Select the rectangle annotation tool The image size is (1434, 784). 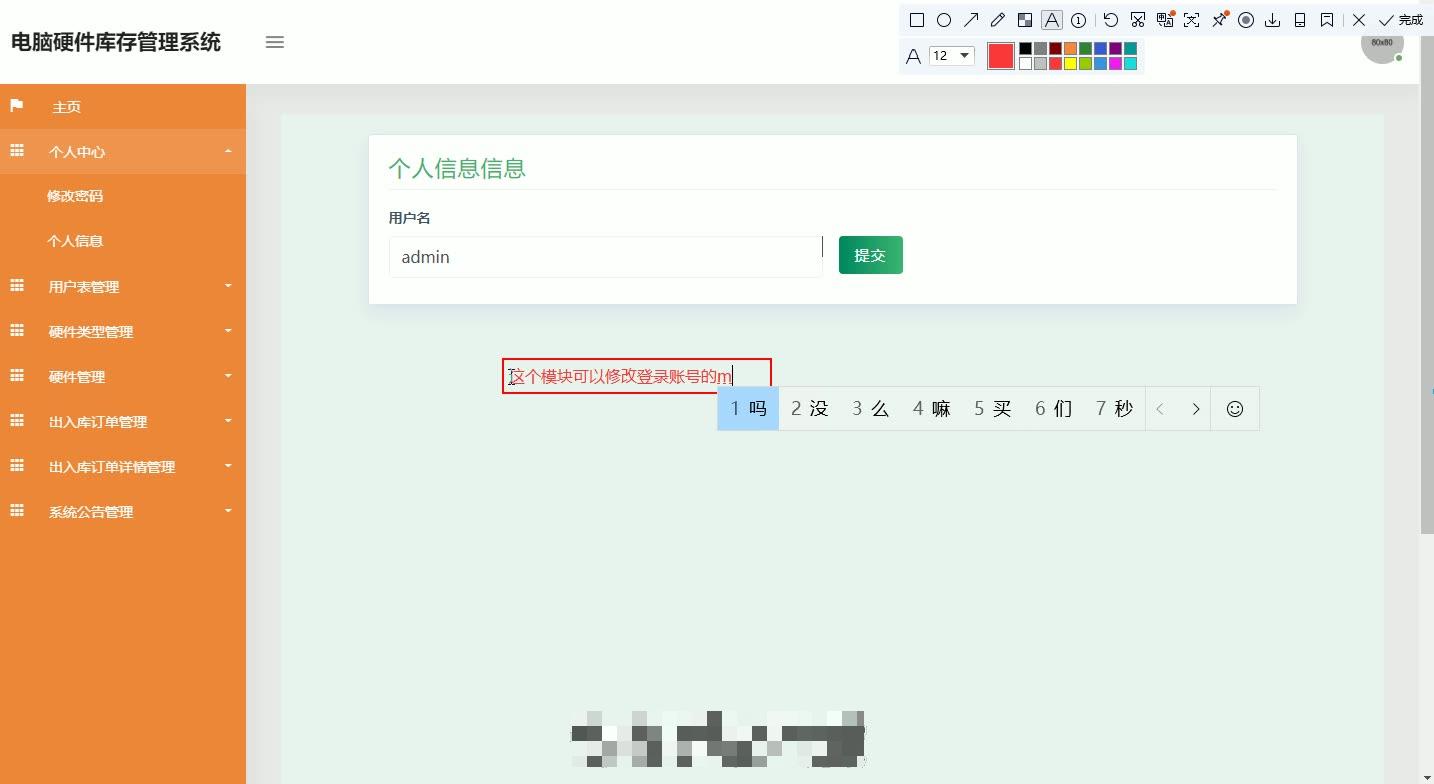916,20
